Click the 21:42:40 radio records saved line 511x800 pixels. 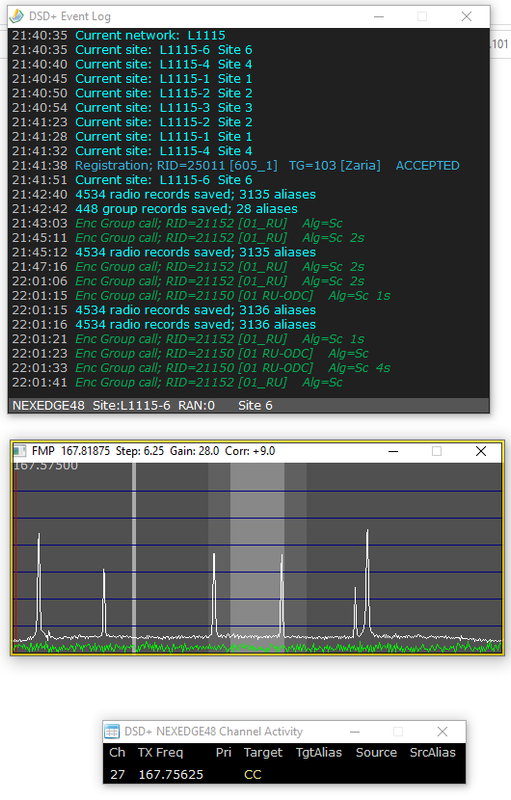tap(164, 194)
